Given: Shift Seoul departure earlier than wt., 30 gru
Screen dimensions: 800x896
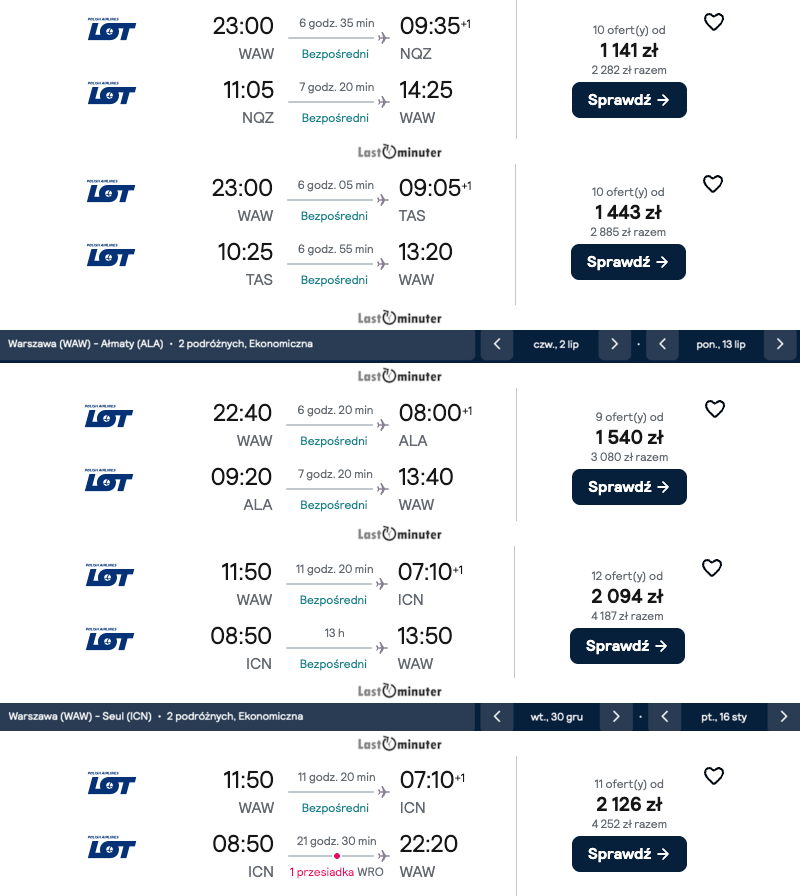Looking at the screenshot, I should (x=497, y=717).
